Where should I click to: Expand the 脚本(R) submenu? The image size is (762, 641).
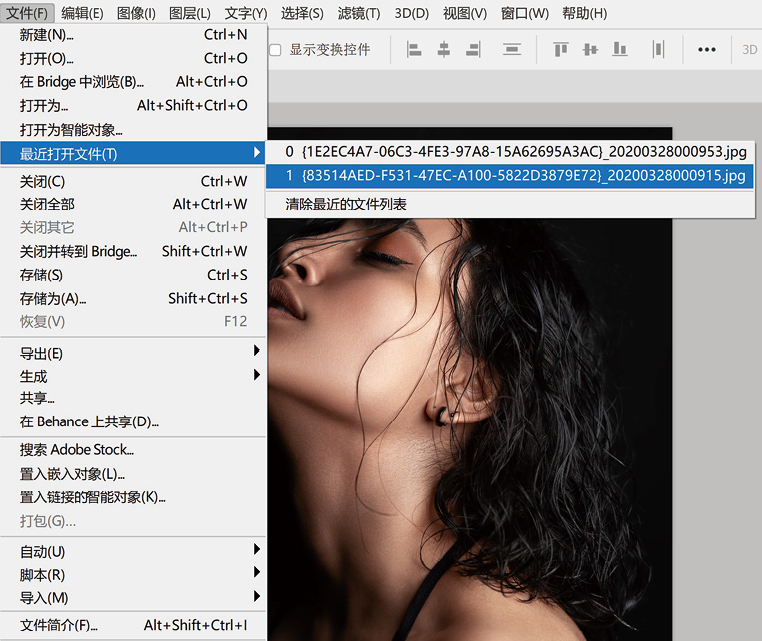(x=133, y=574)
